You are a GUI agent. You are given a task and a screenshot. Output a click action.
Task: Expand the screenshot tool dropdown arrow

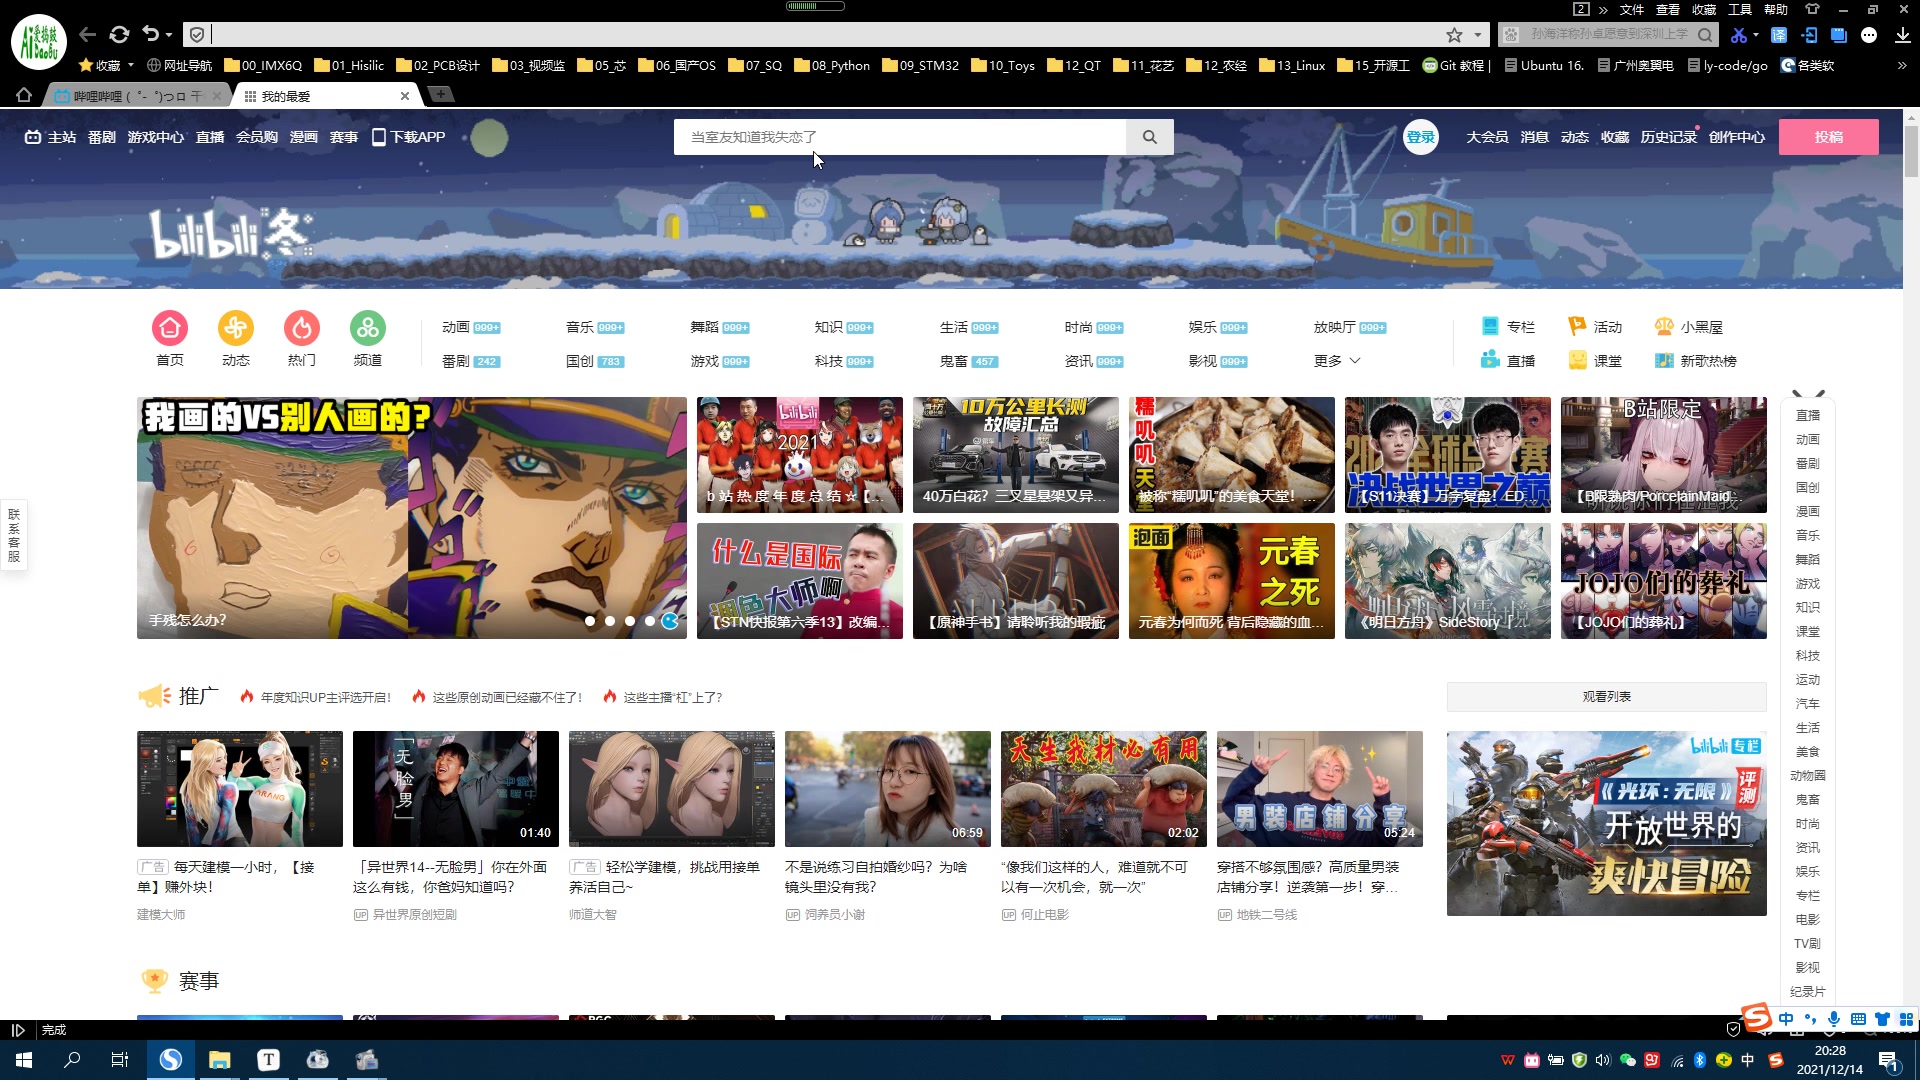[1756, 36]
